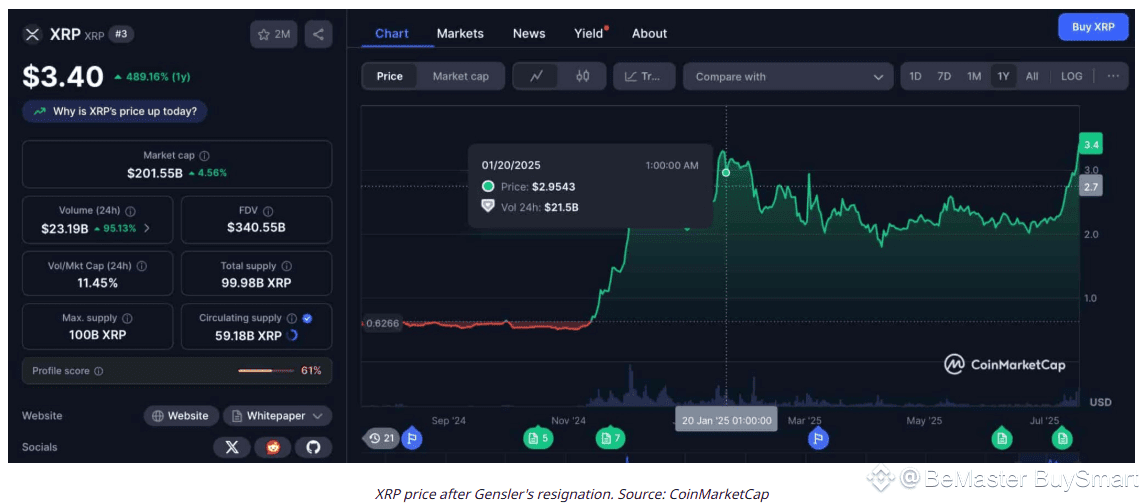Click Market cap info icon
Viewport: 1146px width, 503px height.
[205, 156]
